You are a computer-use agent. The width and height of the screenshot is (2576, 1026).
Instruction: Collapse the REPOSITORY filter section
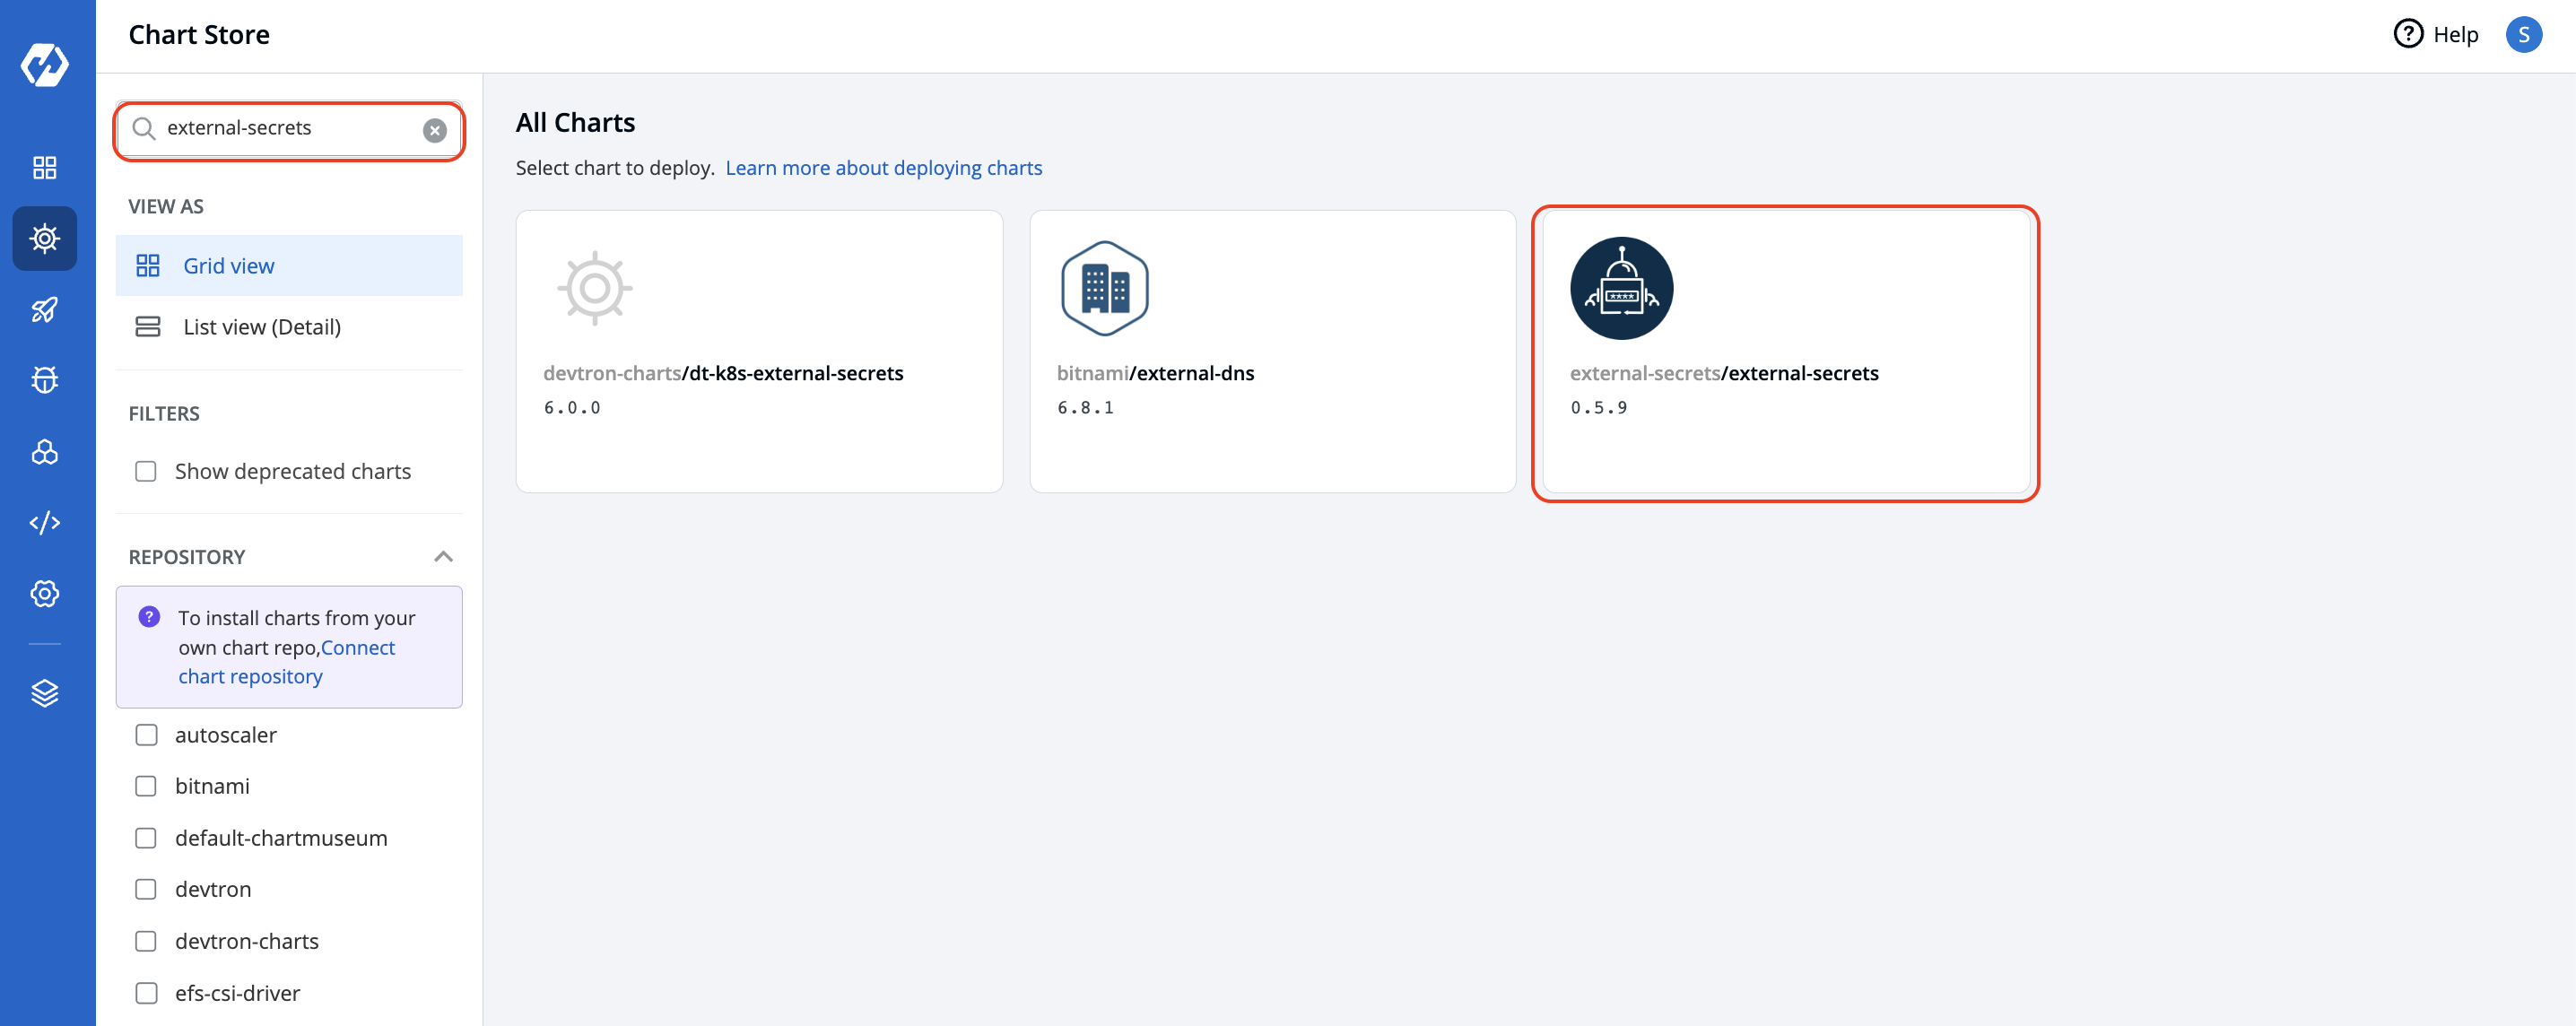445,556
